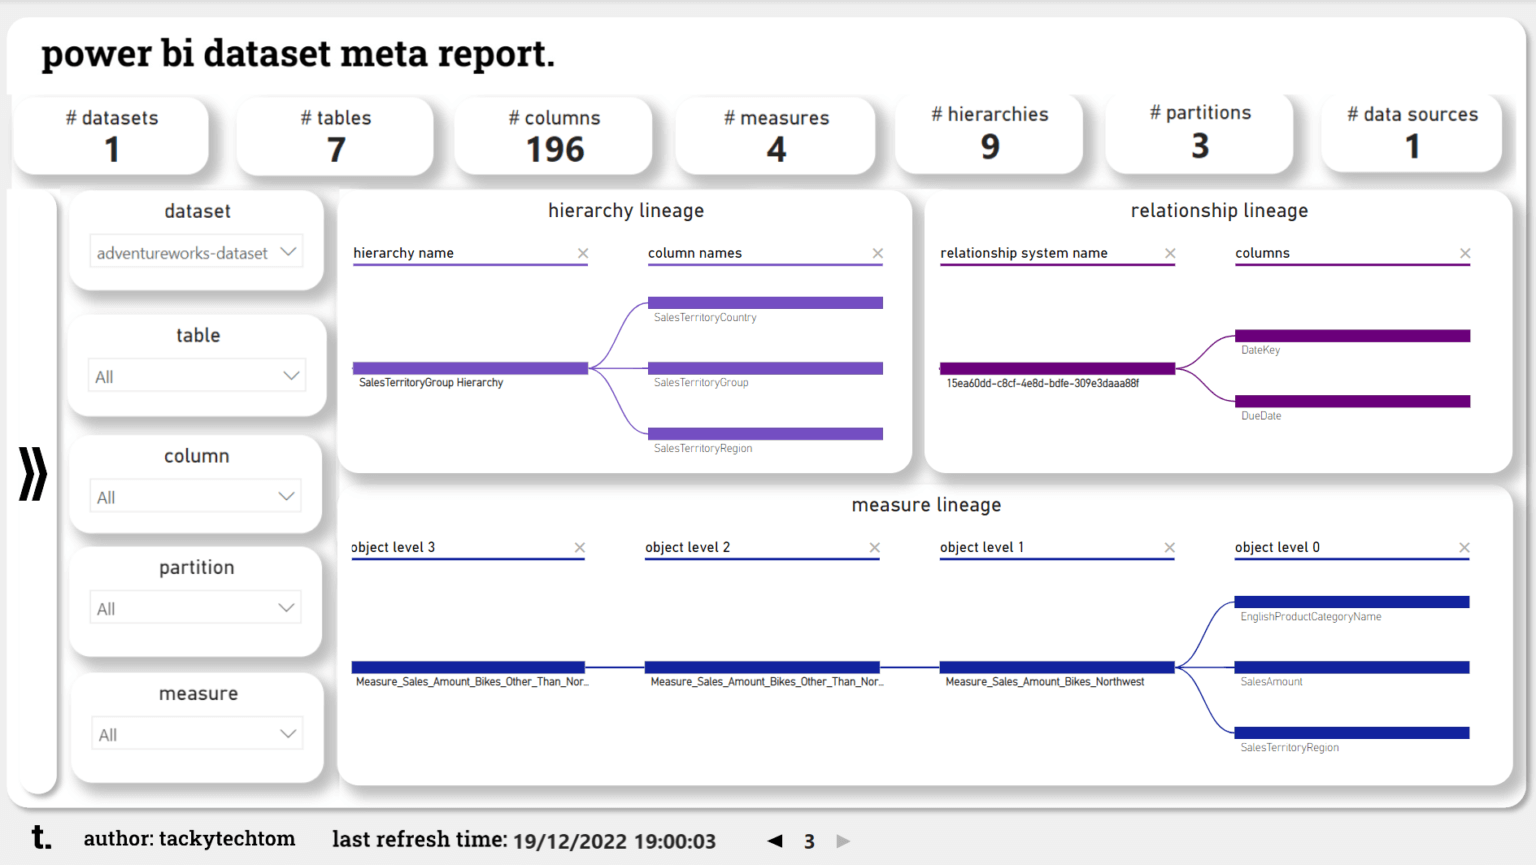
Task: Go to the next report page
Action: pos(843,841)
